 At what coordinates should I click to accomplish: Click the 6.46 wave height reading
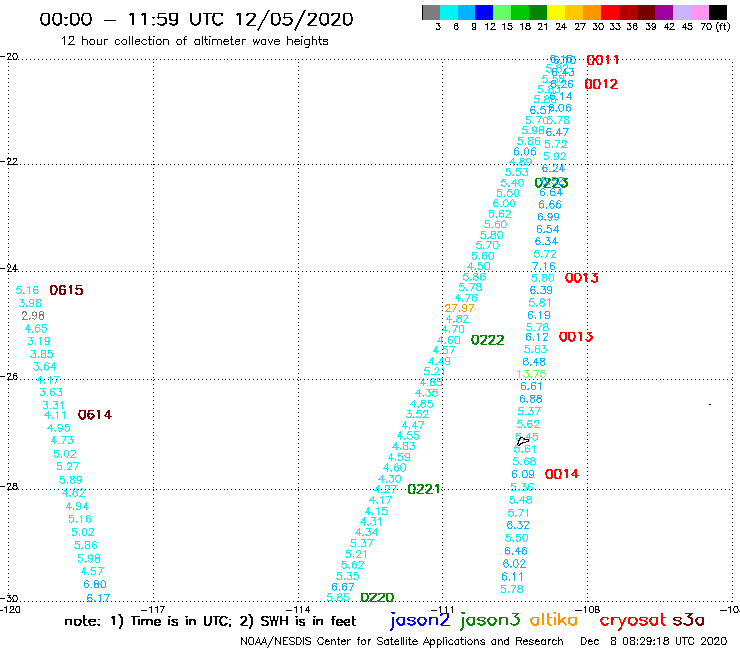[x=515, y=551]
